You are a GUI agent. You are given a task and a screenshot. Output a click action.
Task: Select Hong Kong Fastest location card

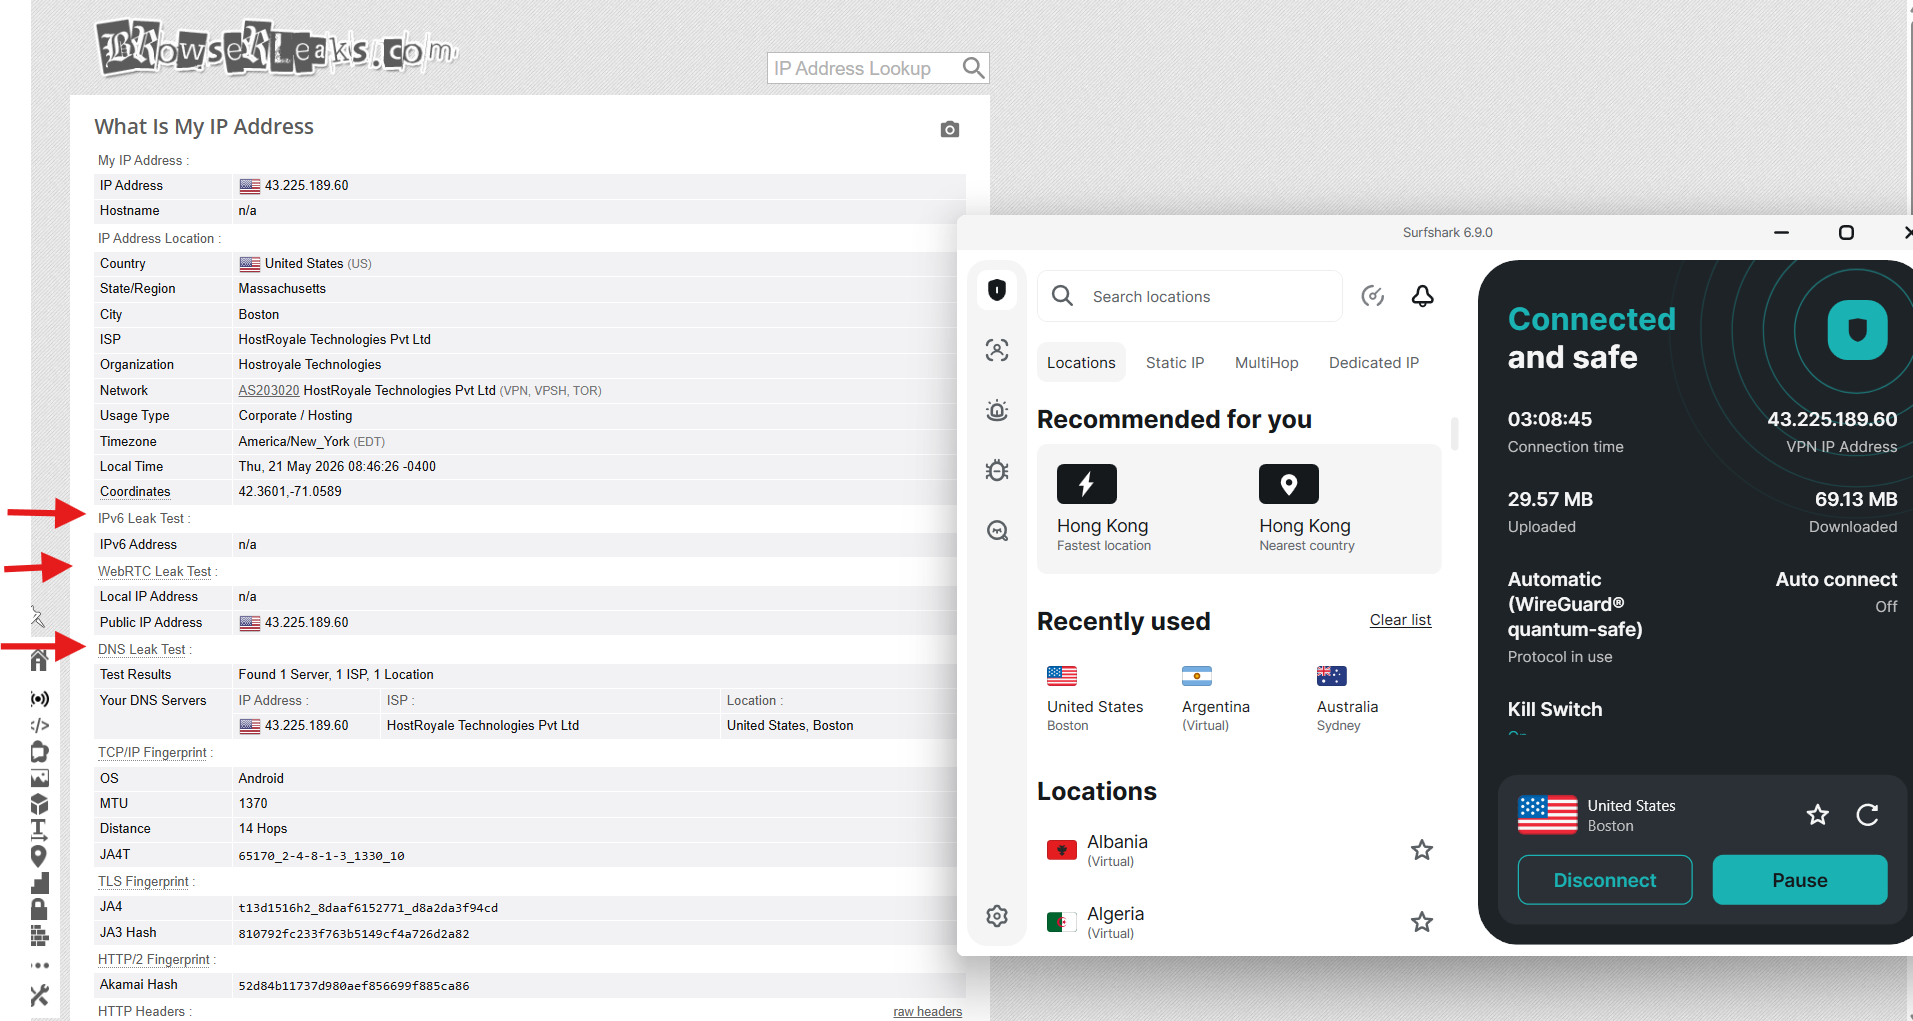click(1104, 508)
